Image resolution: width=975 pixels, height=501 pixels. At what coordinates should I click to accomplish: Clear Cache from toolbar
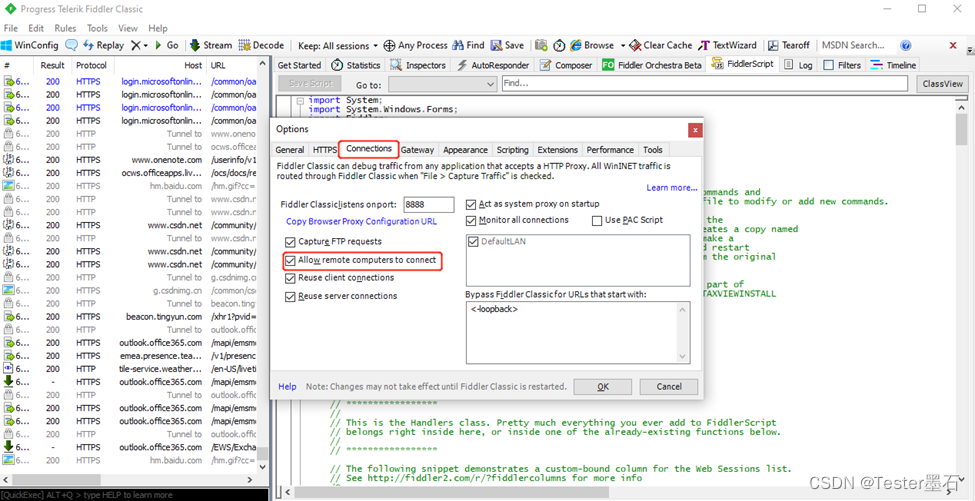[660, 45]
